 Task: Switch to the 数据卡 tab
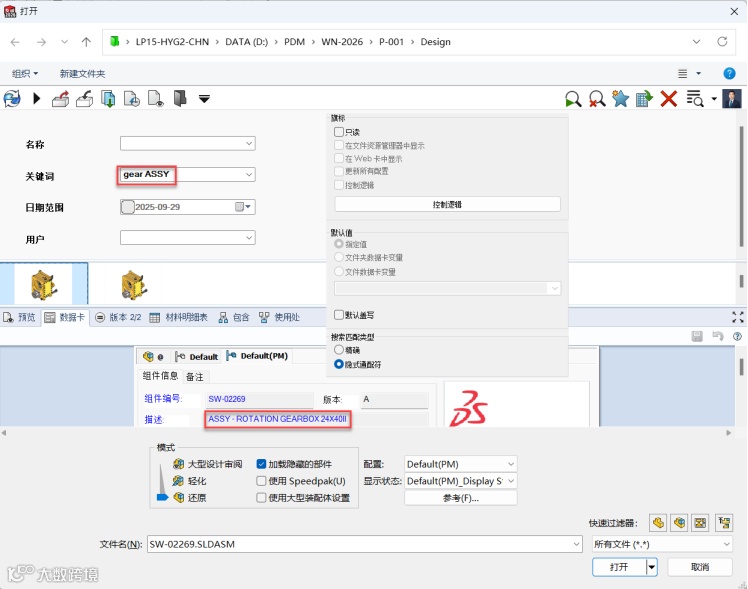(65, 317)
